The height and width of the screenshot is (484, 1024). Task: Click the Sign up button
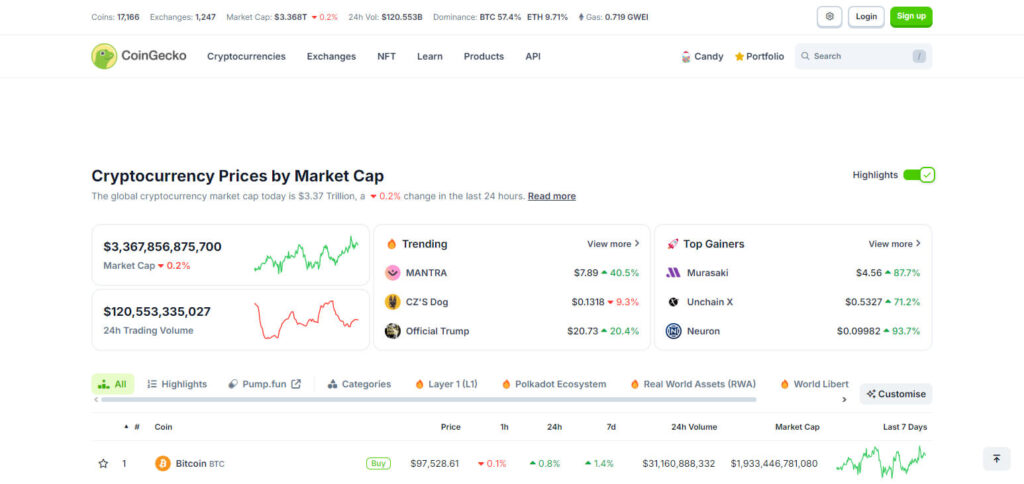[x=911, y=16]
